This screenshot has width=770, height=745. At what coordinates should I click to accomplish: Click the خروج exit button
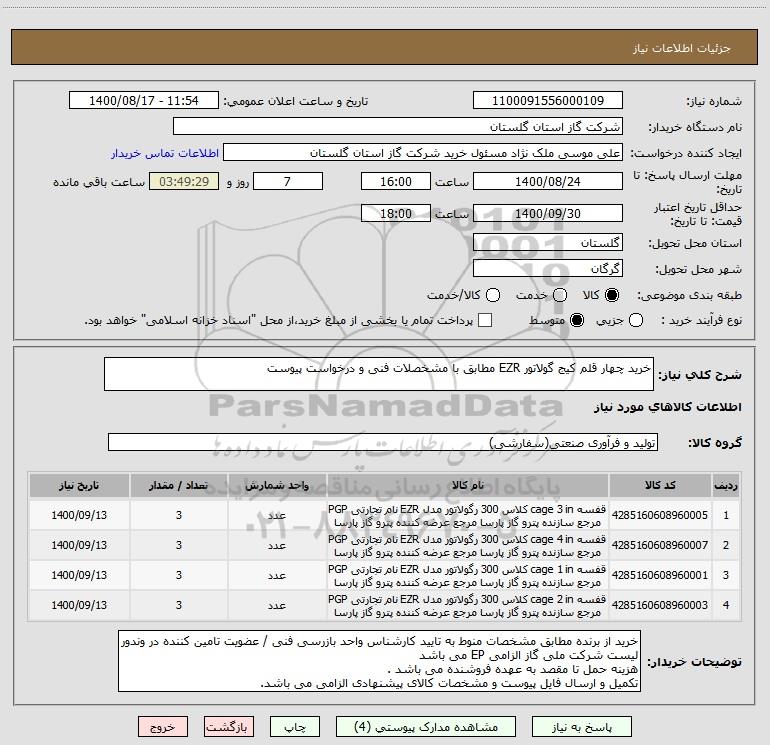[163, 727]
